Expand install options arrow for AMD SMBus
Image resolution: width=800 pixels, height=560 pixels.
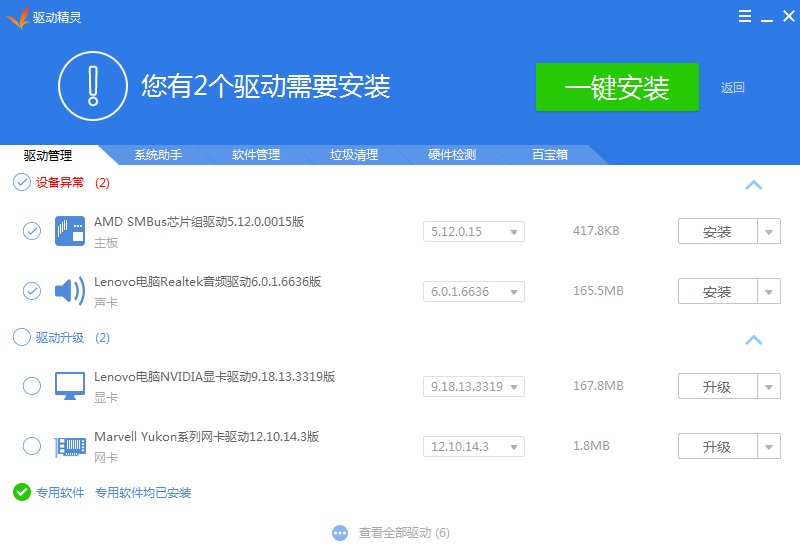tap(769, 232)
